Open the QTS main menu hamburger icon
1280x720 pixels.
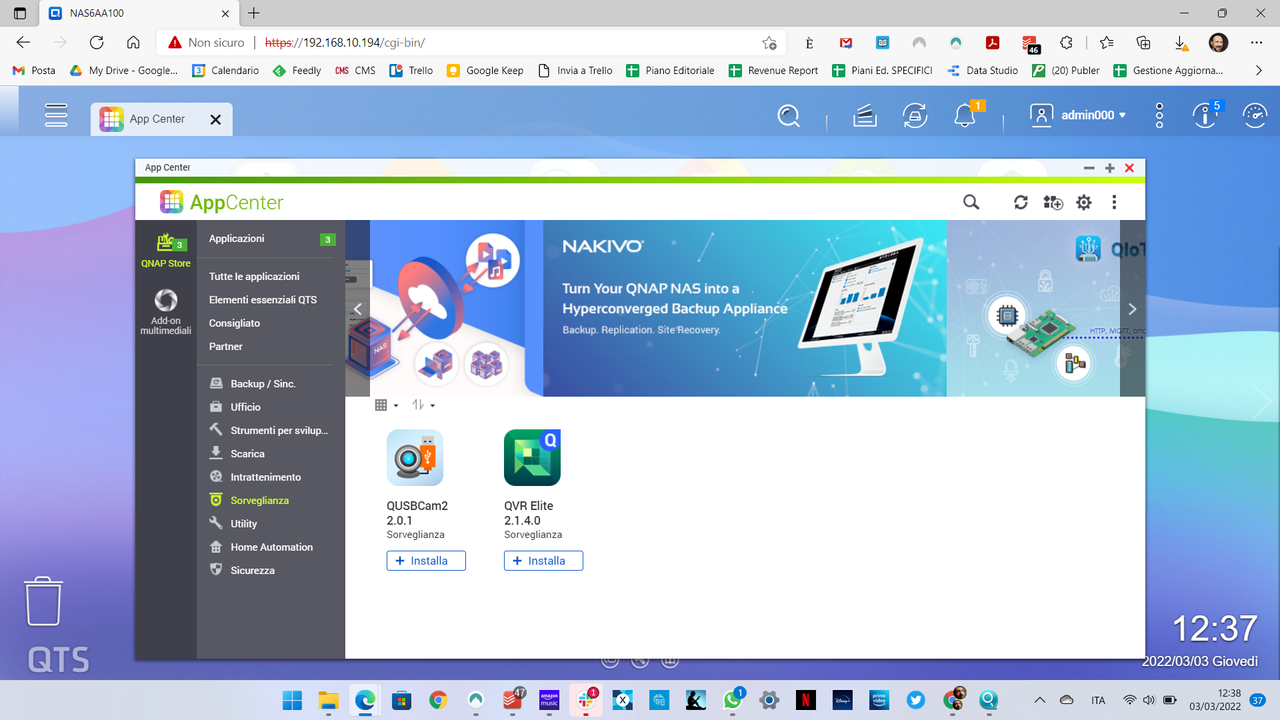pos(56,115)
